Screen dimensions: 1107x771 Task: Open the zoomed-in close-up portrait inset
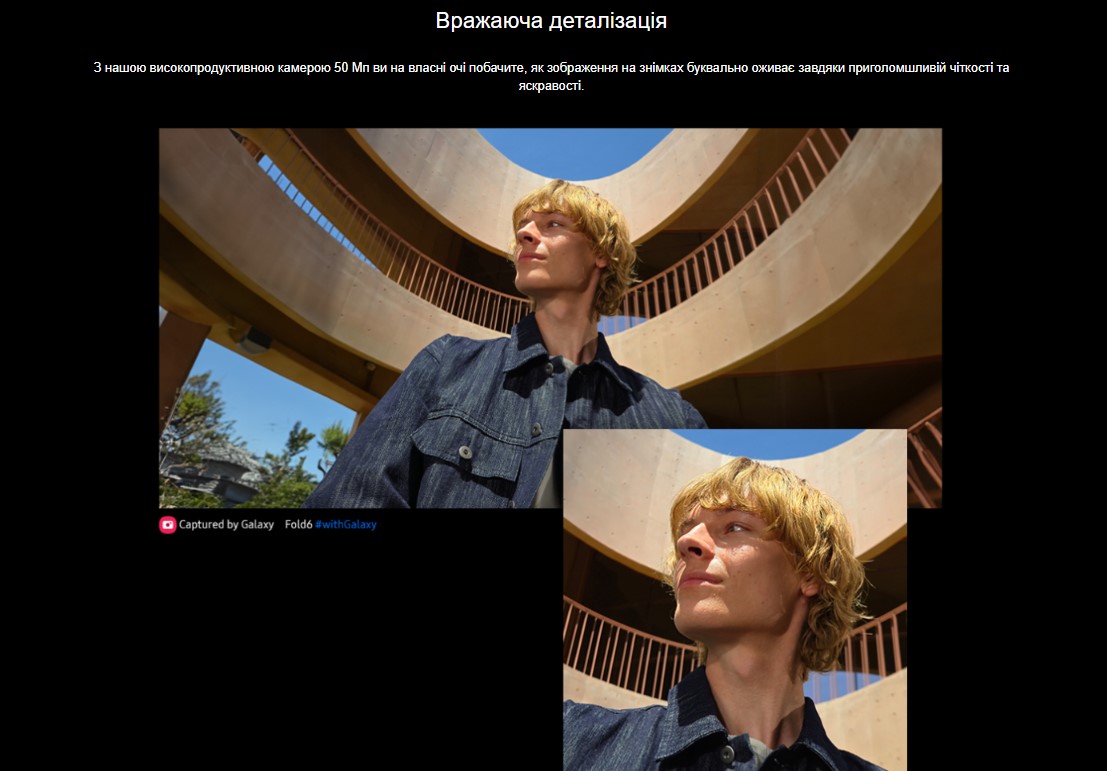[734, 600]
